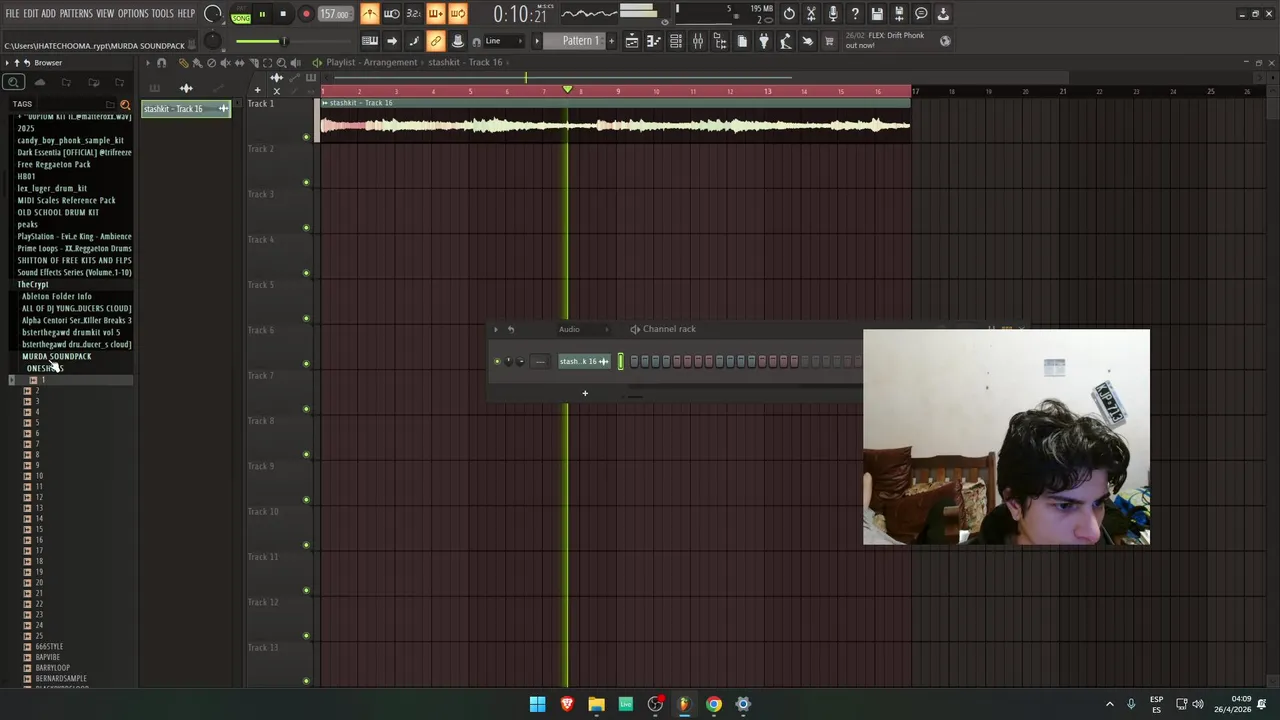Open the mixer icon
The image size is (1280, 720).
[x=698, y=41]
